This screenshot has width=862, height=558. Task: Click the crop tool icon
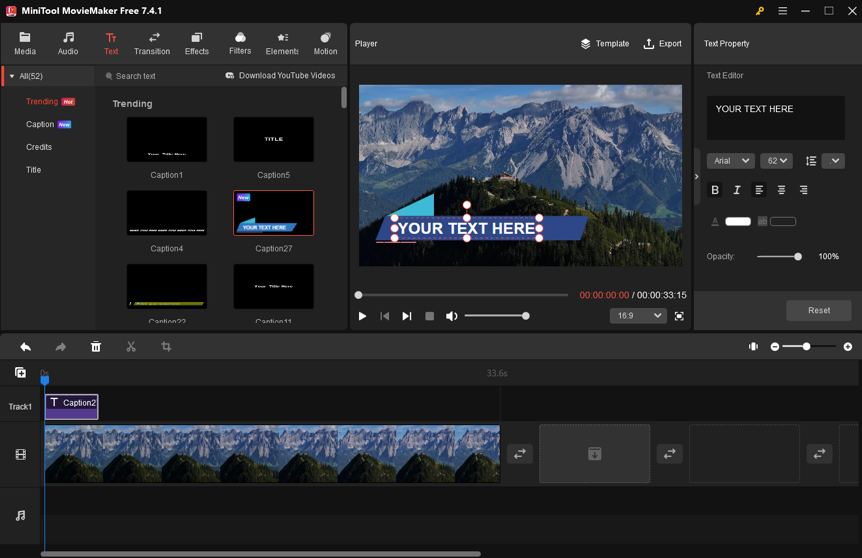[166, 347]
